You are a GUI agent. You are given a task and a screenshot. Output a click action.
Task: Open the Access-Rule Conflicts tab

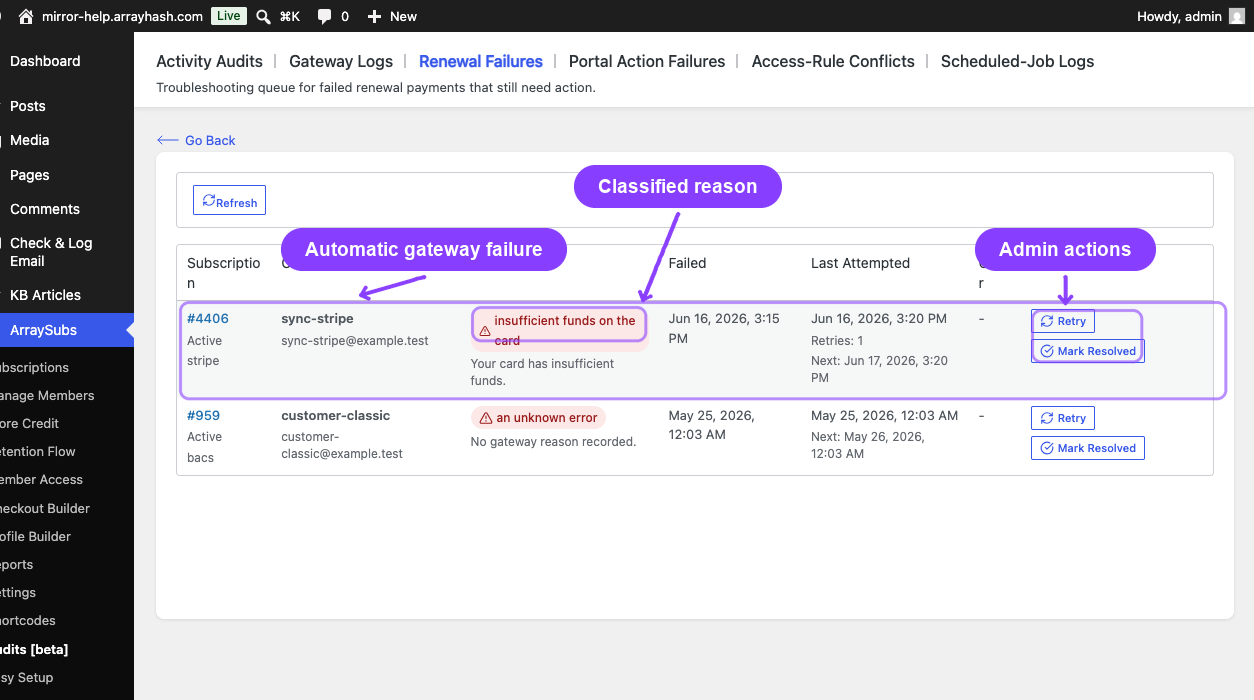click(x=833, y=61)
